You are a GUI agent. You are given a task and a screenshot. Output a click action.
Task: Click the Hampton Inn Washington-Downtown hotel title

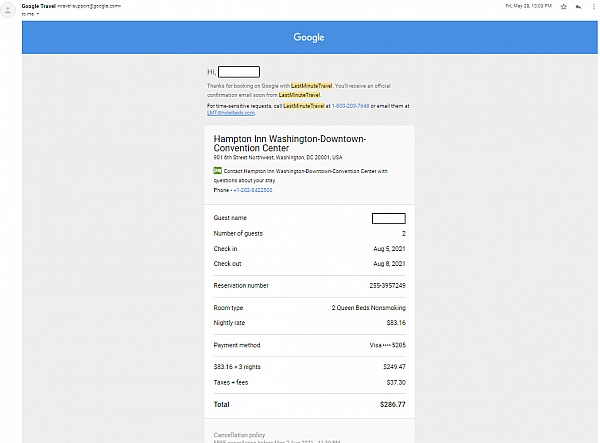(290, 143)
